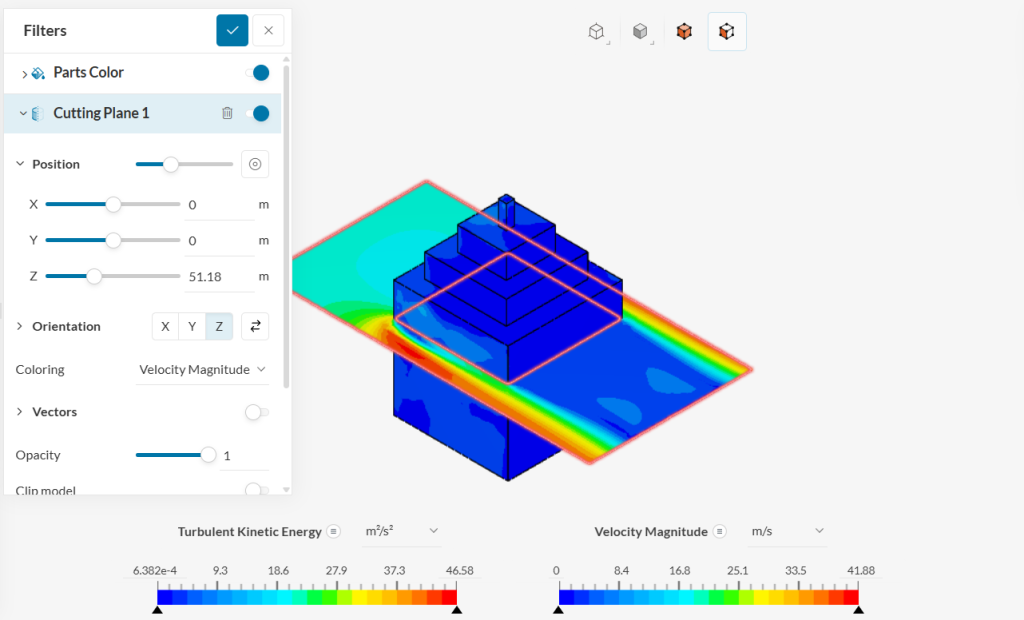Open Velocity Magnitude legend menu icon

tap(720, 532)
